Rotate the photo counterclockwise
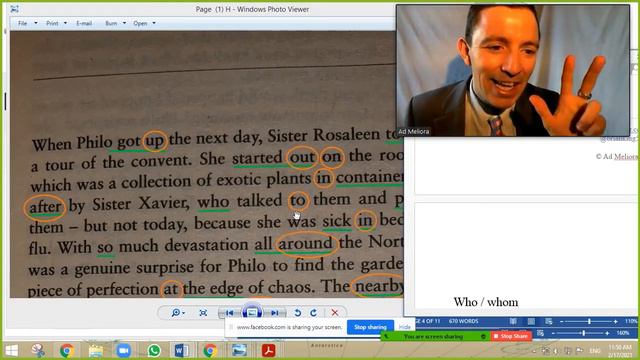The width and height of the screenshot is (640, 360). (298, 313)
